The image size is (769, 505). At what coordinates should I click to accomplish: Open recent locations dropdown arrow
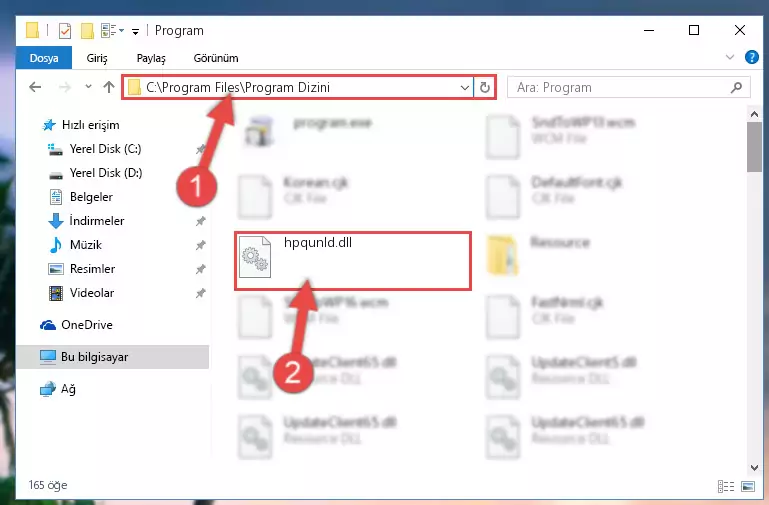(88, 87)
